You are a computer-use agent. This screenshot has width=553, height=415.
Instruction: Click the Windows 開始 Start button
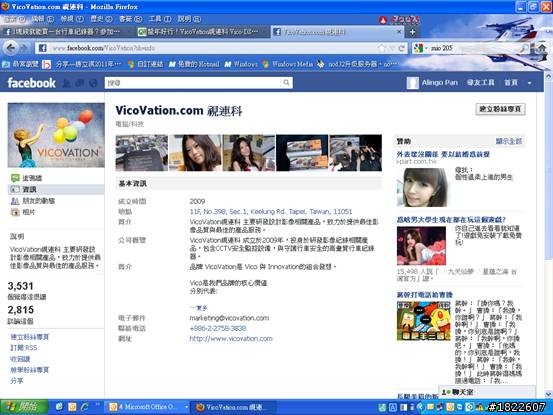tap(24, 407)
